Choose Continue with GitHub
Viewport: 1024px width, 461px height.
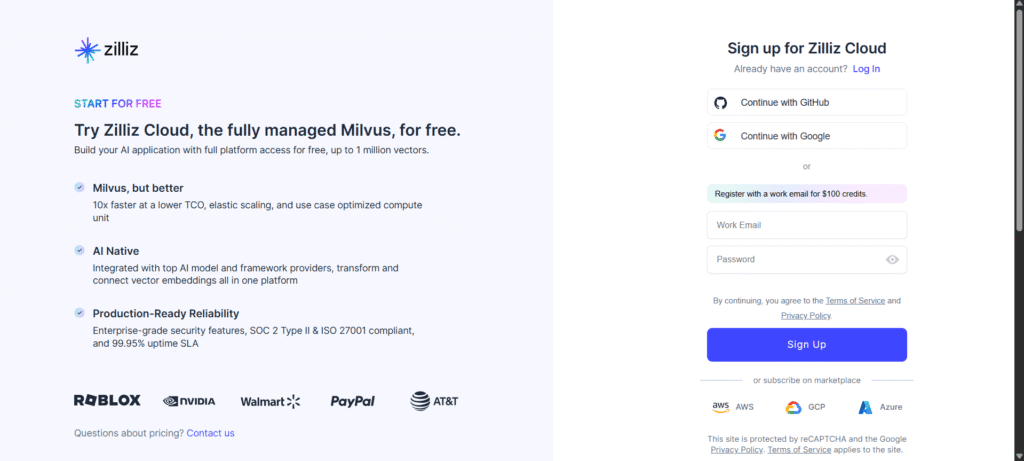click(x=806, y=102)
